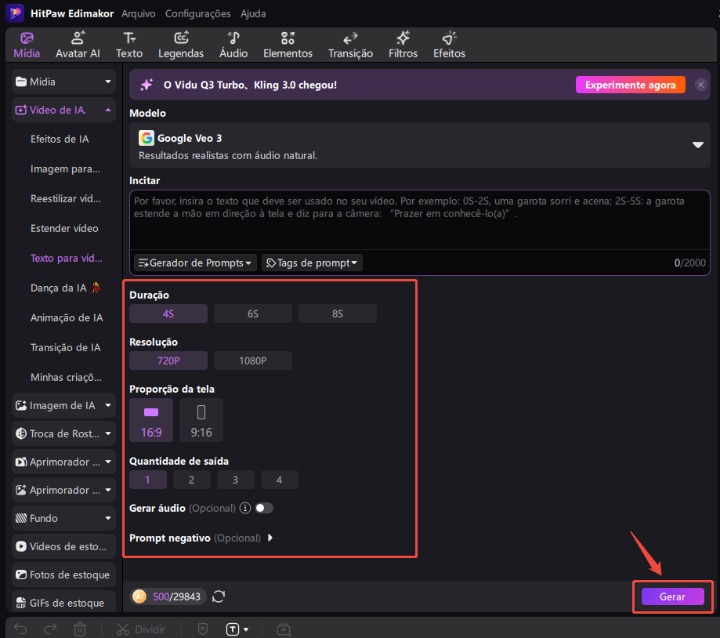Image resolution: width=720 pixels, height=638 pixels.
Task: Select 8S duration
Action: 338,314
